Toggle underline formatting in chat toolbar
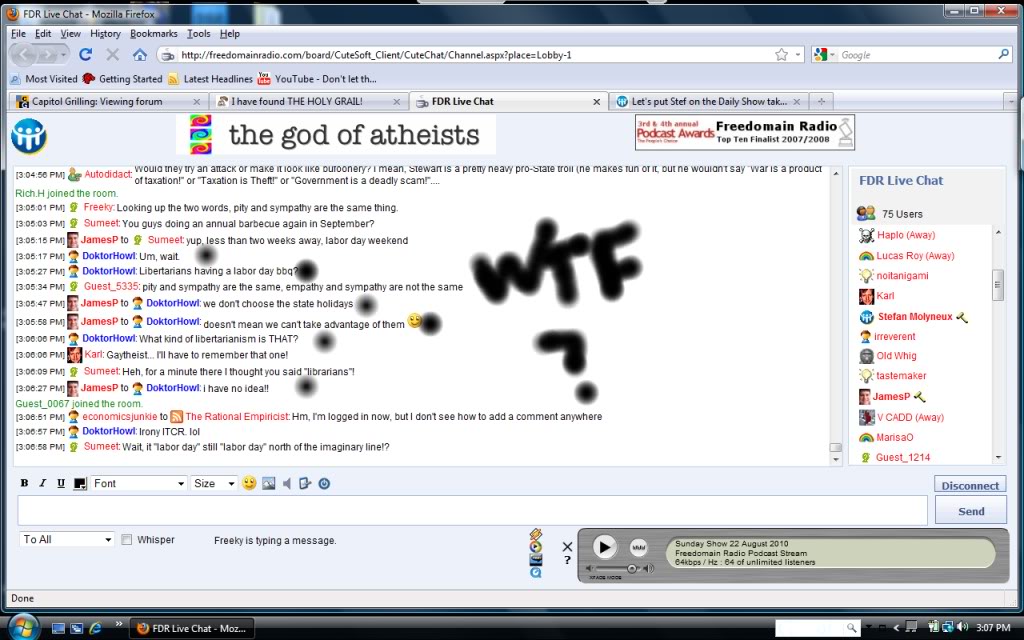This screenshot has width=1024, height=640. (61, 483)
